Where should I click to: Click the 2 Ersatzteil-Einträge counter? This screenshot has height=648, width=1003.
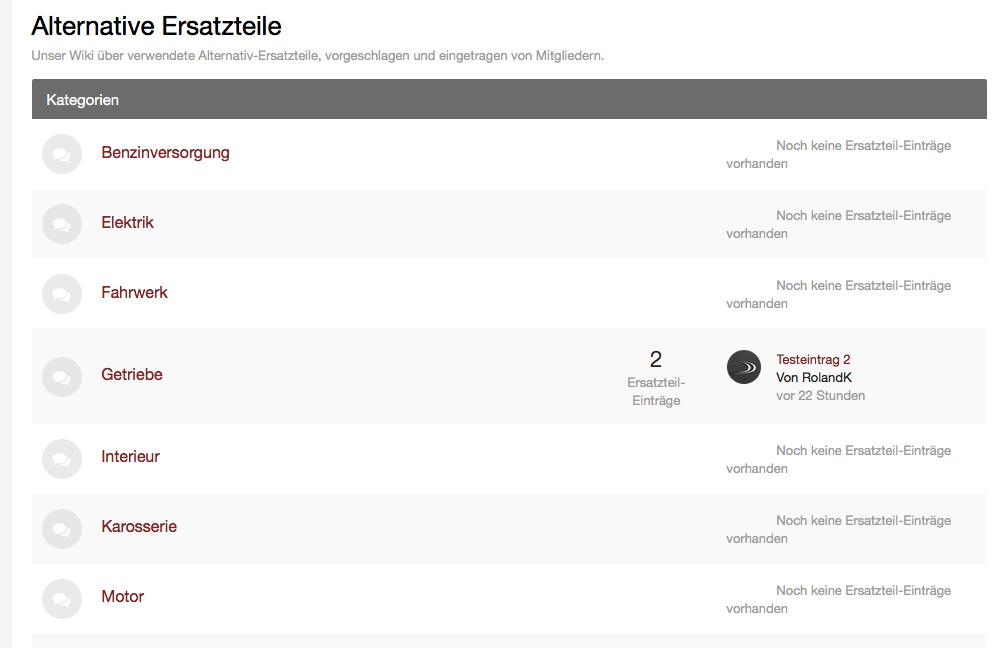pyautogui.click(x=656, y=377)
